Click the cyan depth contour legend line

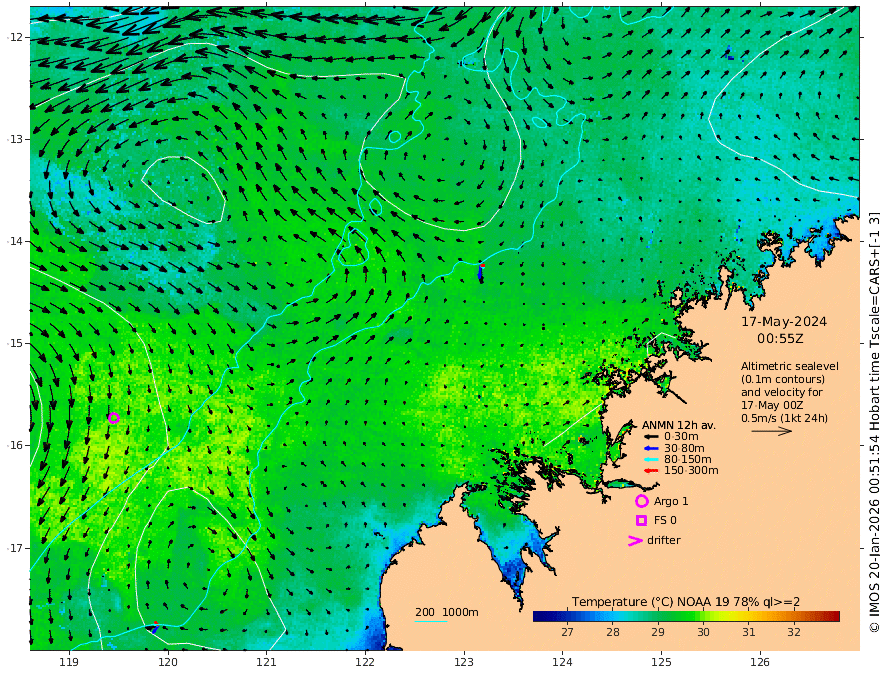[x=431, y=621]
